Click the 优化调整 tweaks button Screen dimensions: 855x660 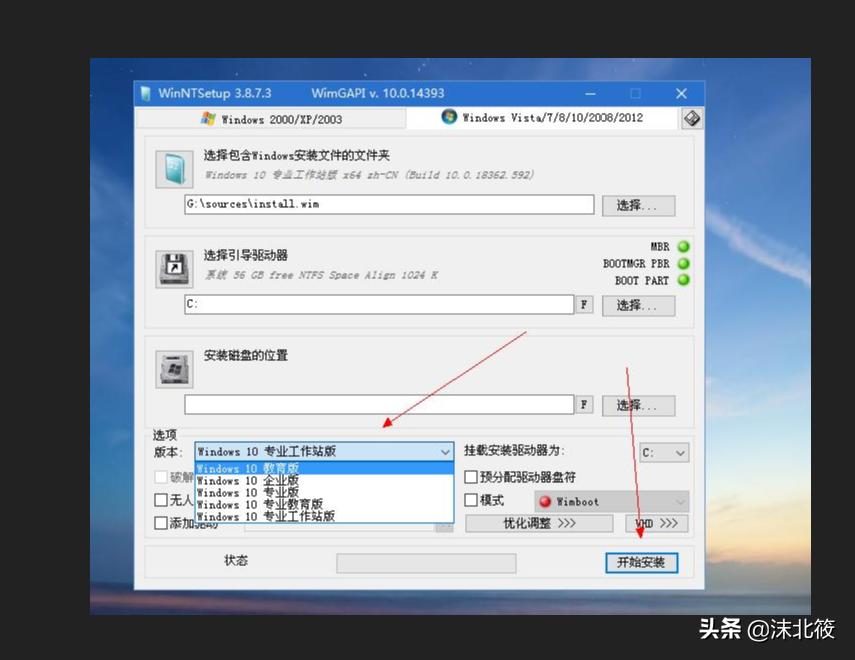(537, 524)
